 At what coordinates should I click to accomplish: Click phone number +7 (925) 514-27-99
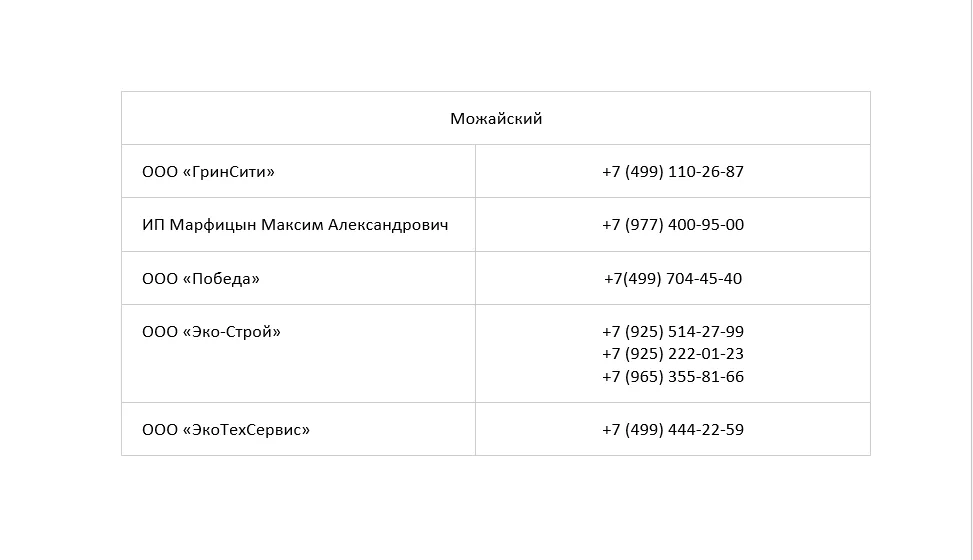pos(673,332)
